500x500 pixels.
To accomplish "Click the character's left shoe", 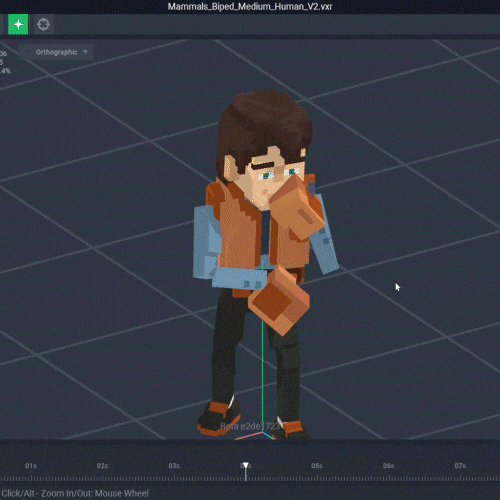I will pos(218,418).
